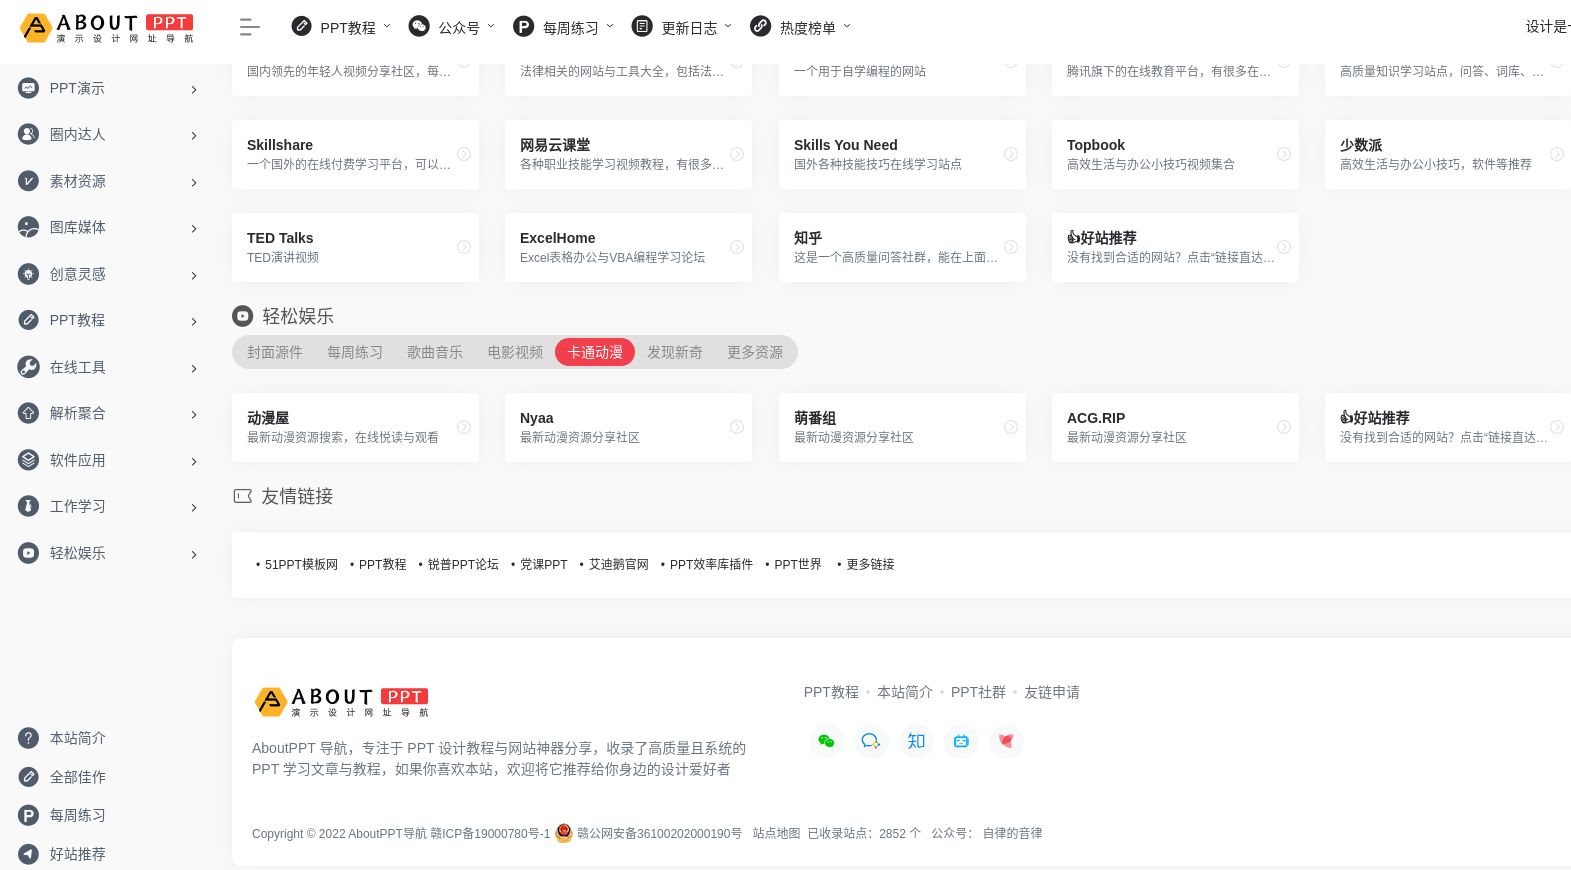Open the Topbook site card
The height and width of the screenshot is (870, 1571).
point(1175,154)
